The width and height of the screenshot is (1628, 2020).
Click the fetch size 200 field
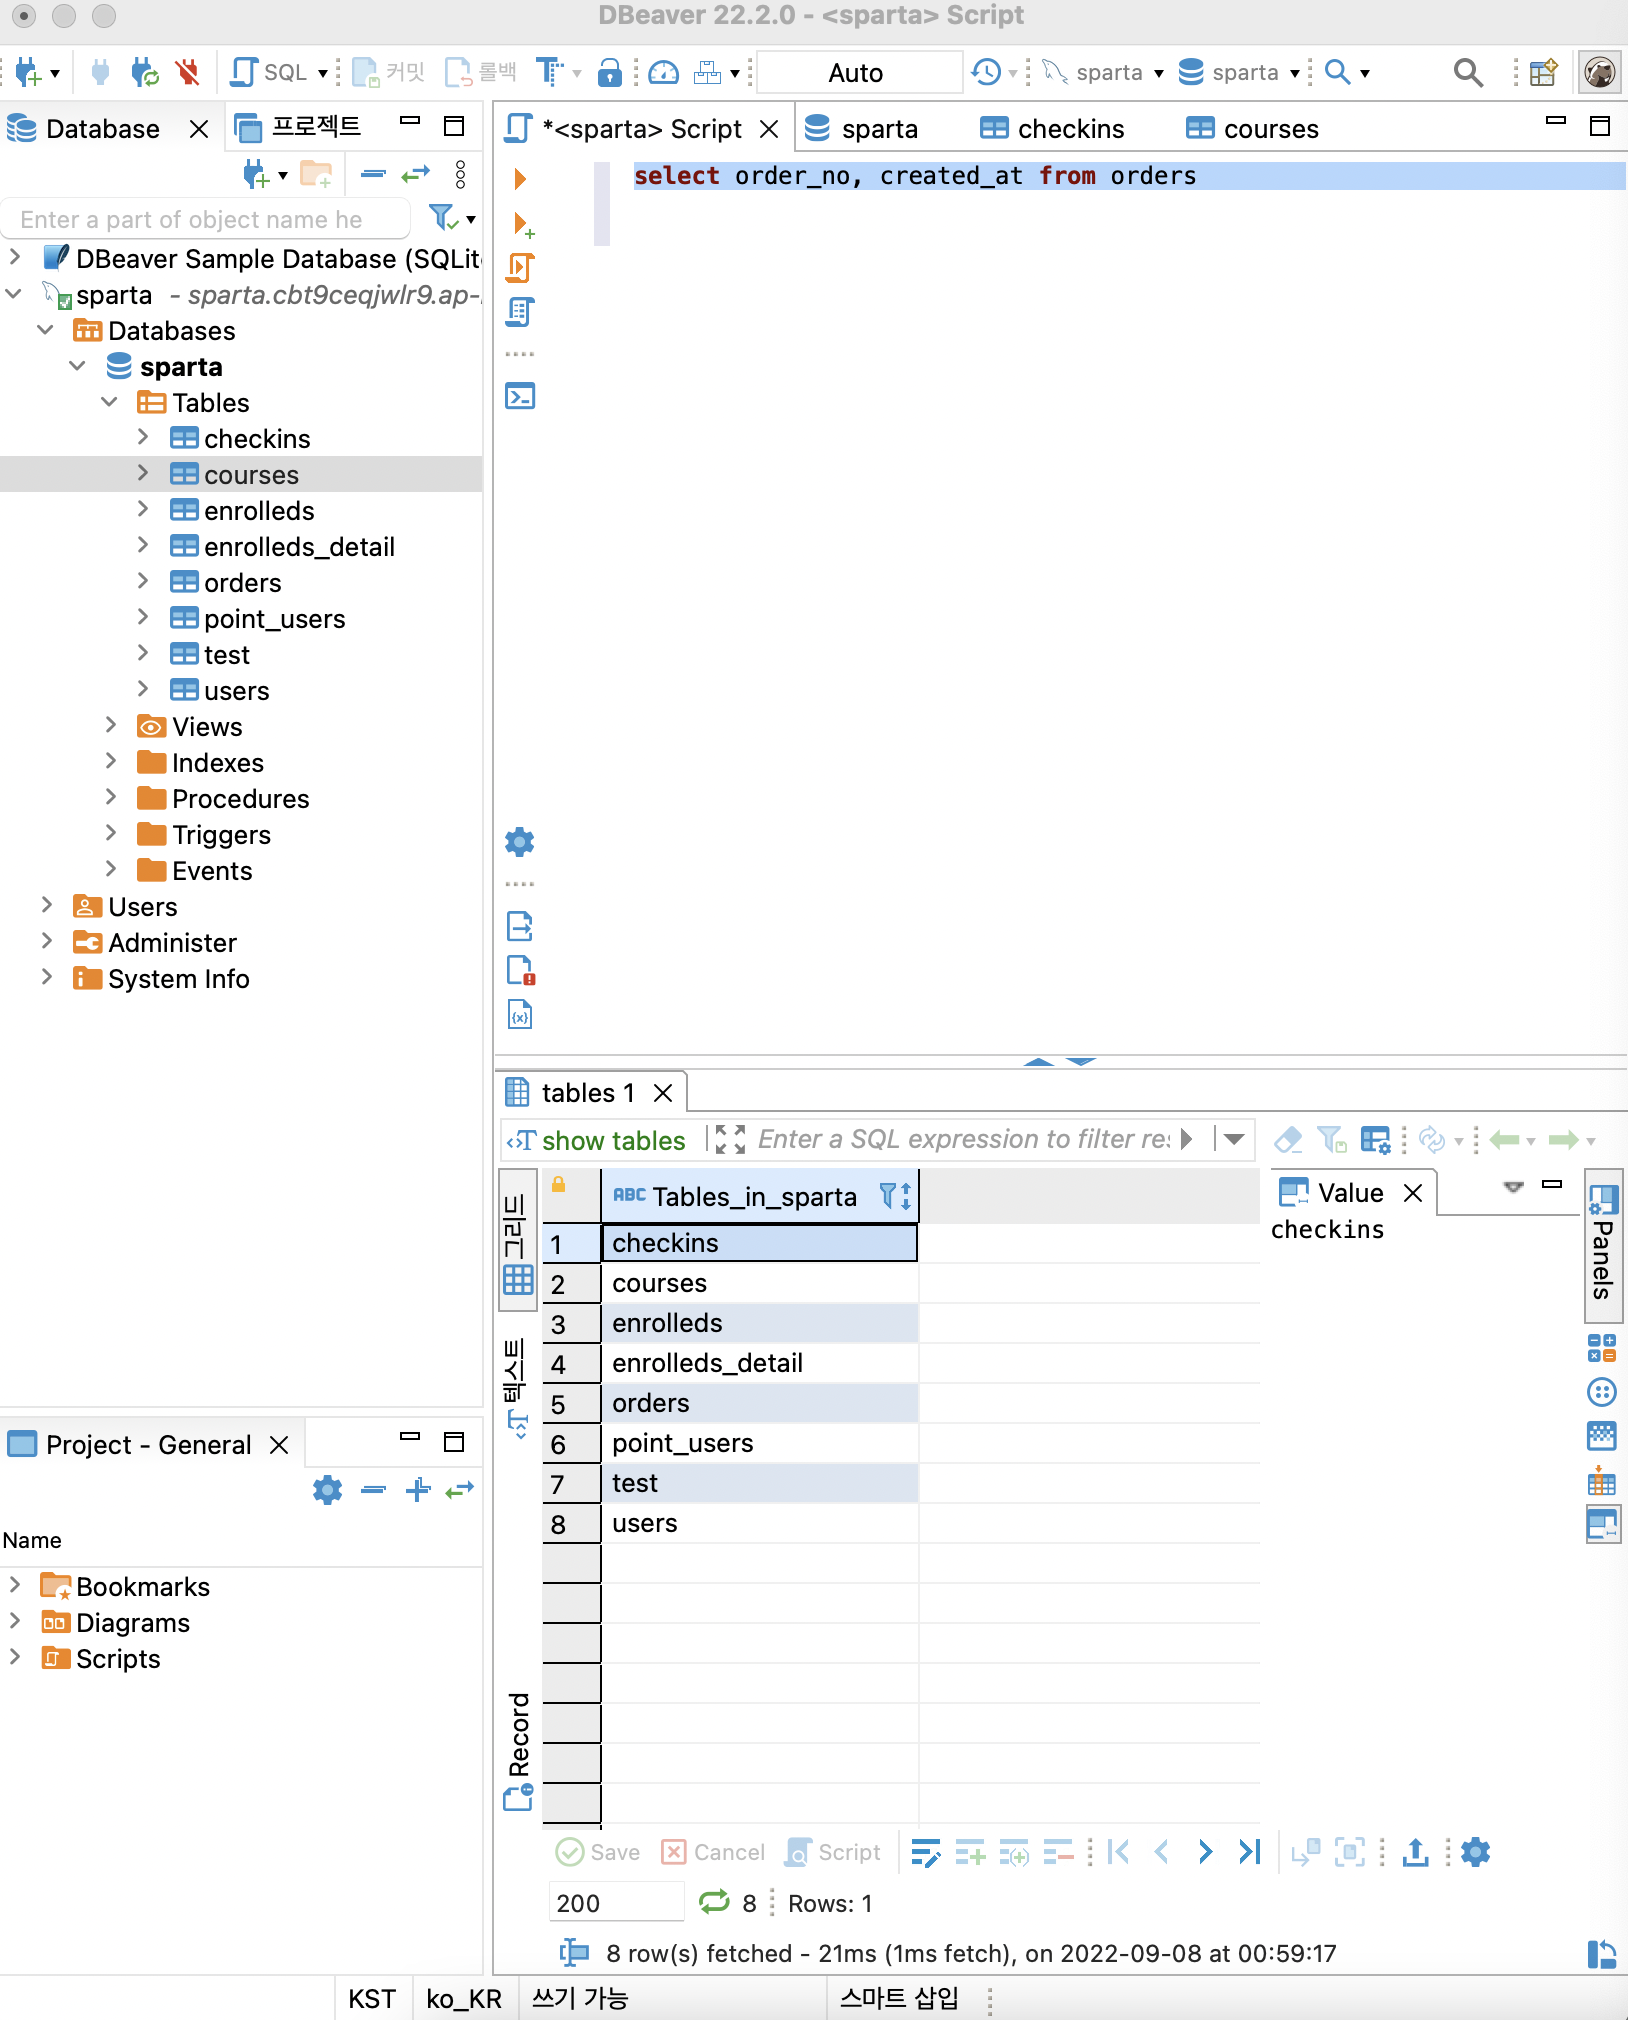pyautogui.click(x=615, y=1902)
